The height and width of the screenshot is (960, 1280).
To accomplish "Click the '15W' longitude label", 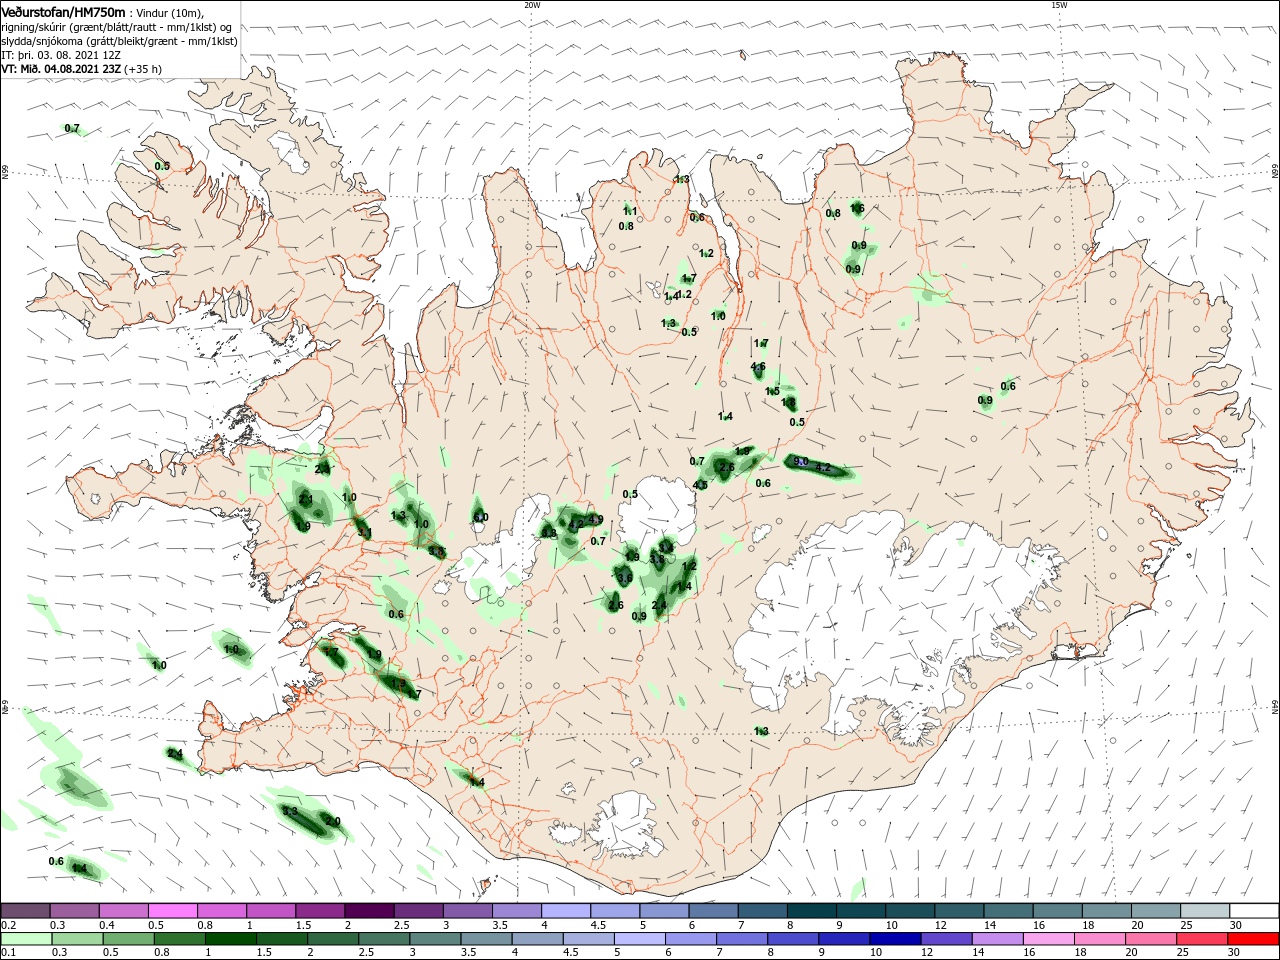I will pos(1059,5).
